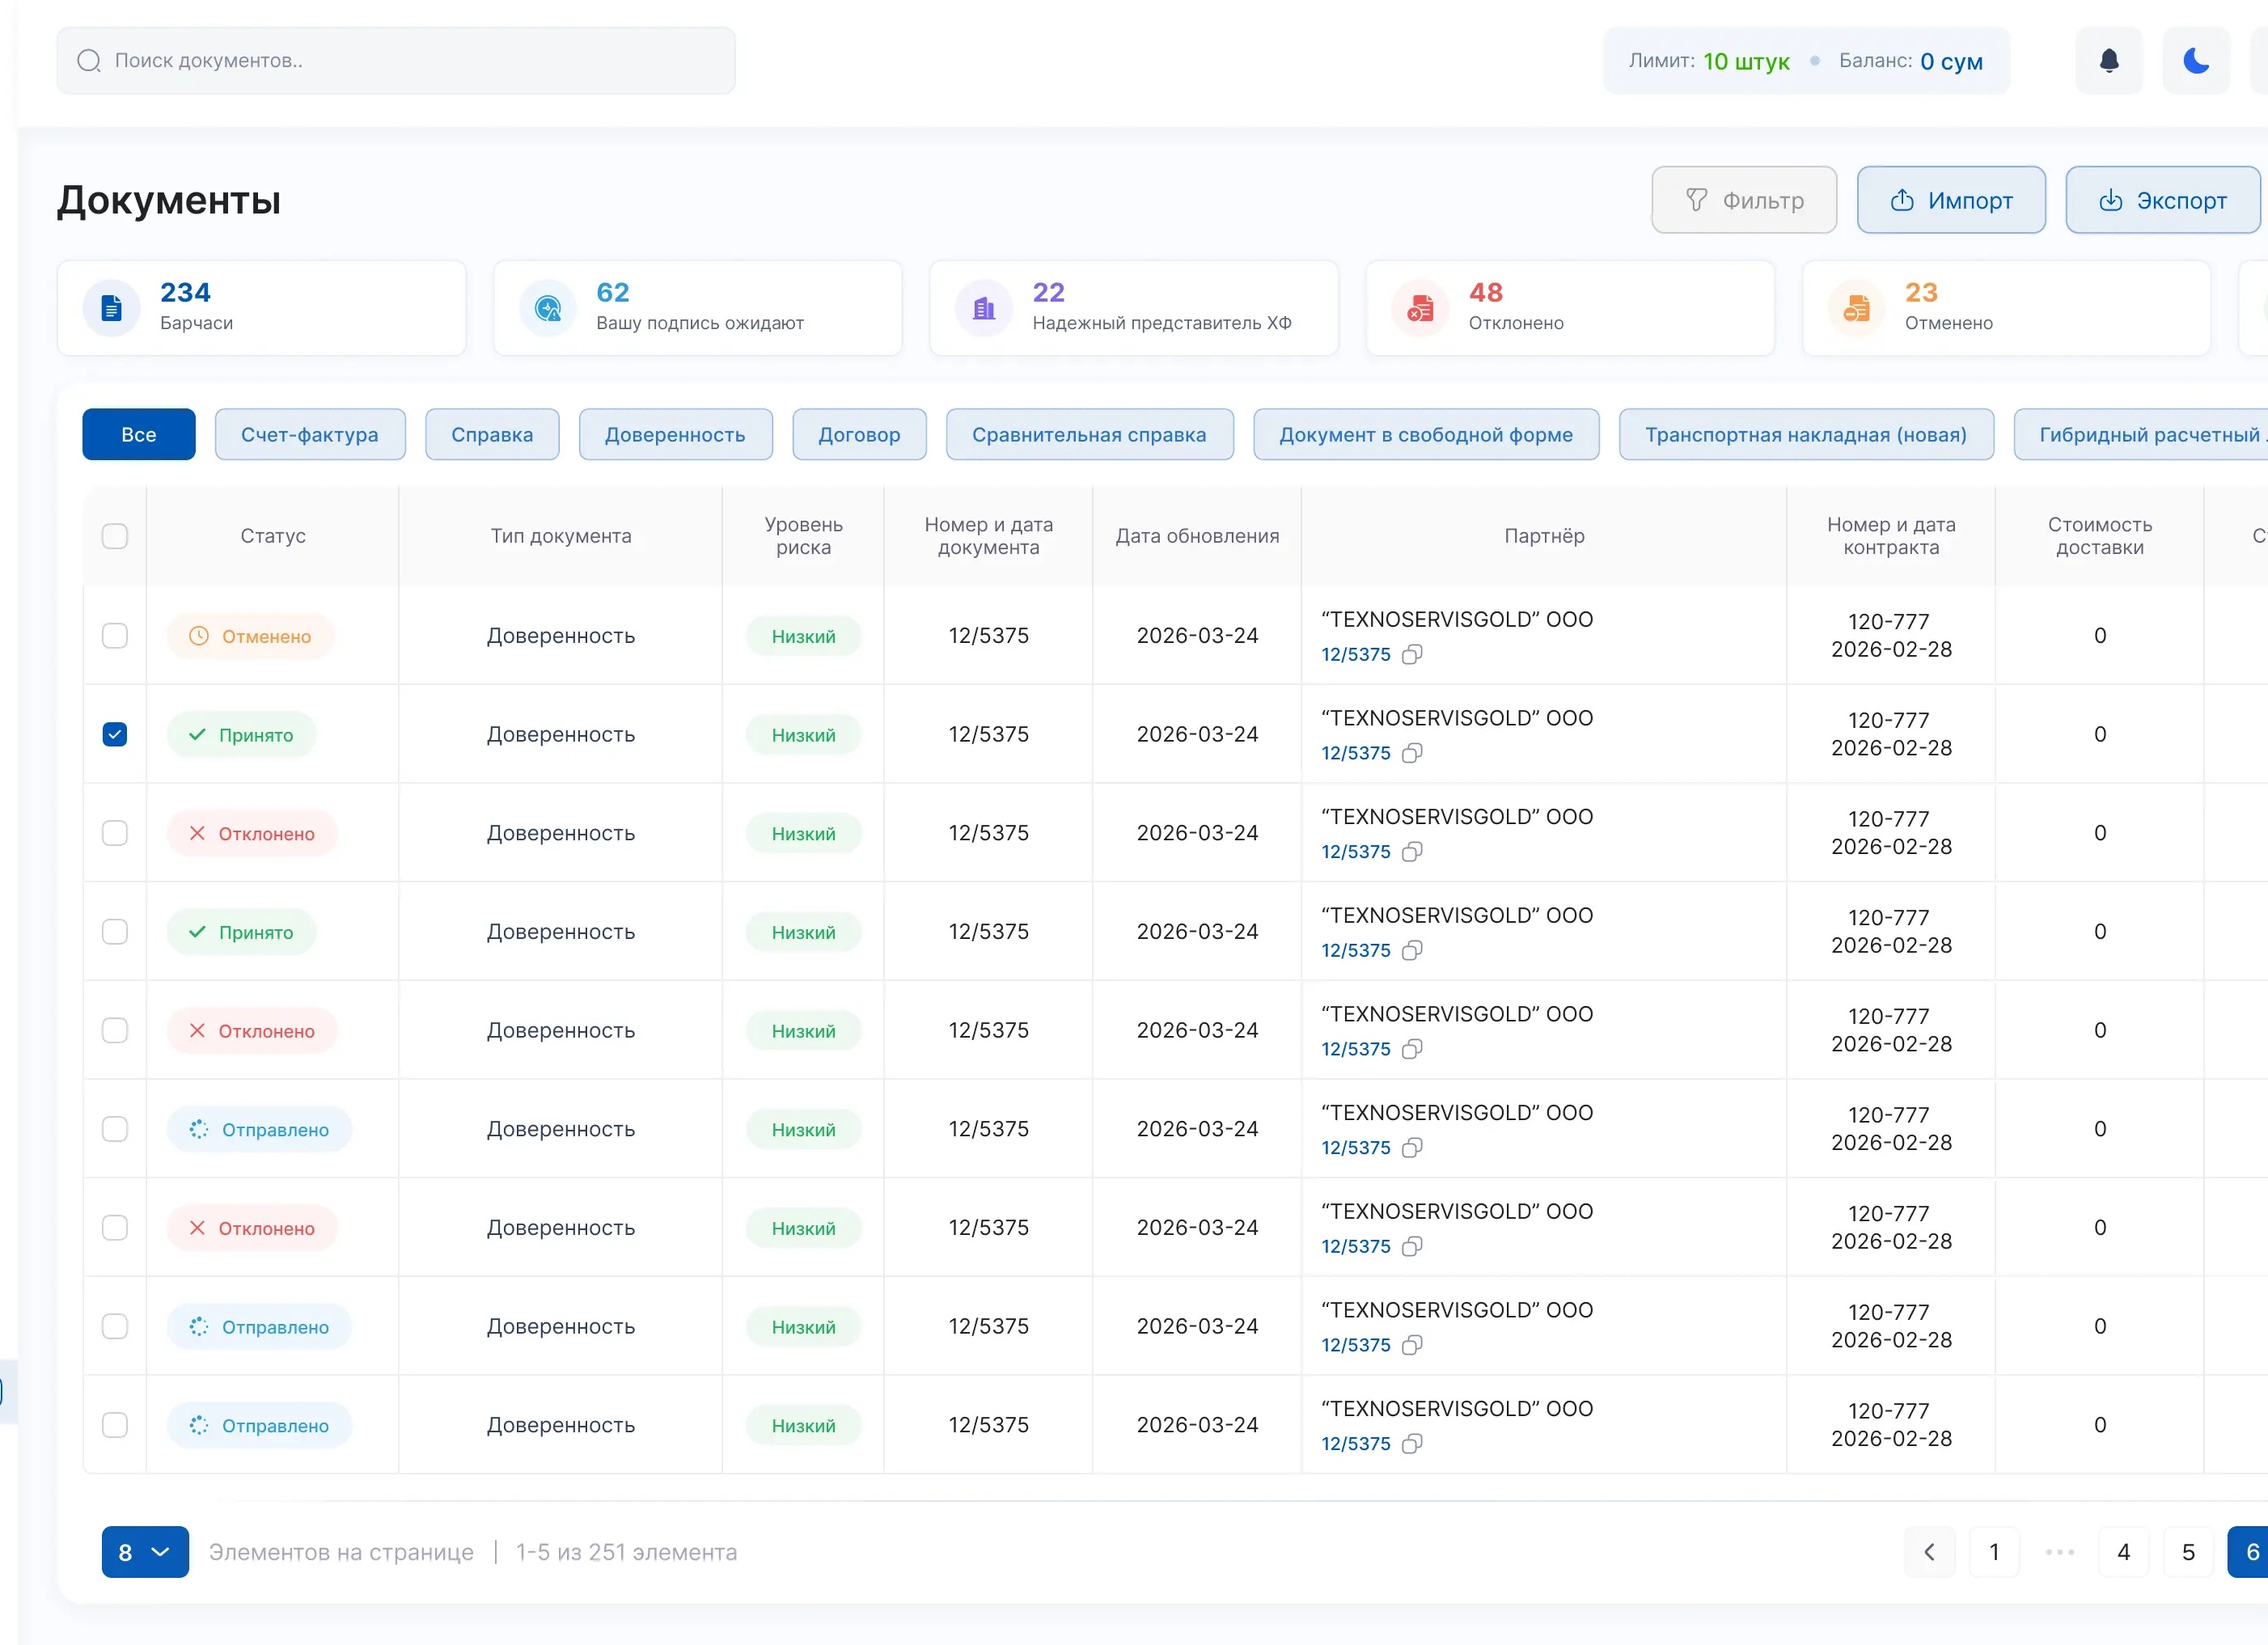Image resolution: width=2268 pixels, height=1645 pixels.
Task: Toggle the select-all header checkbox
Action: point(115,536)
